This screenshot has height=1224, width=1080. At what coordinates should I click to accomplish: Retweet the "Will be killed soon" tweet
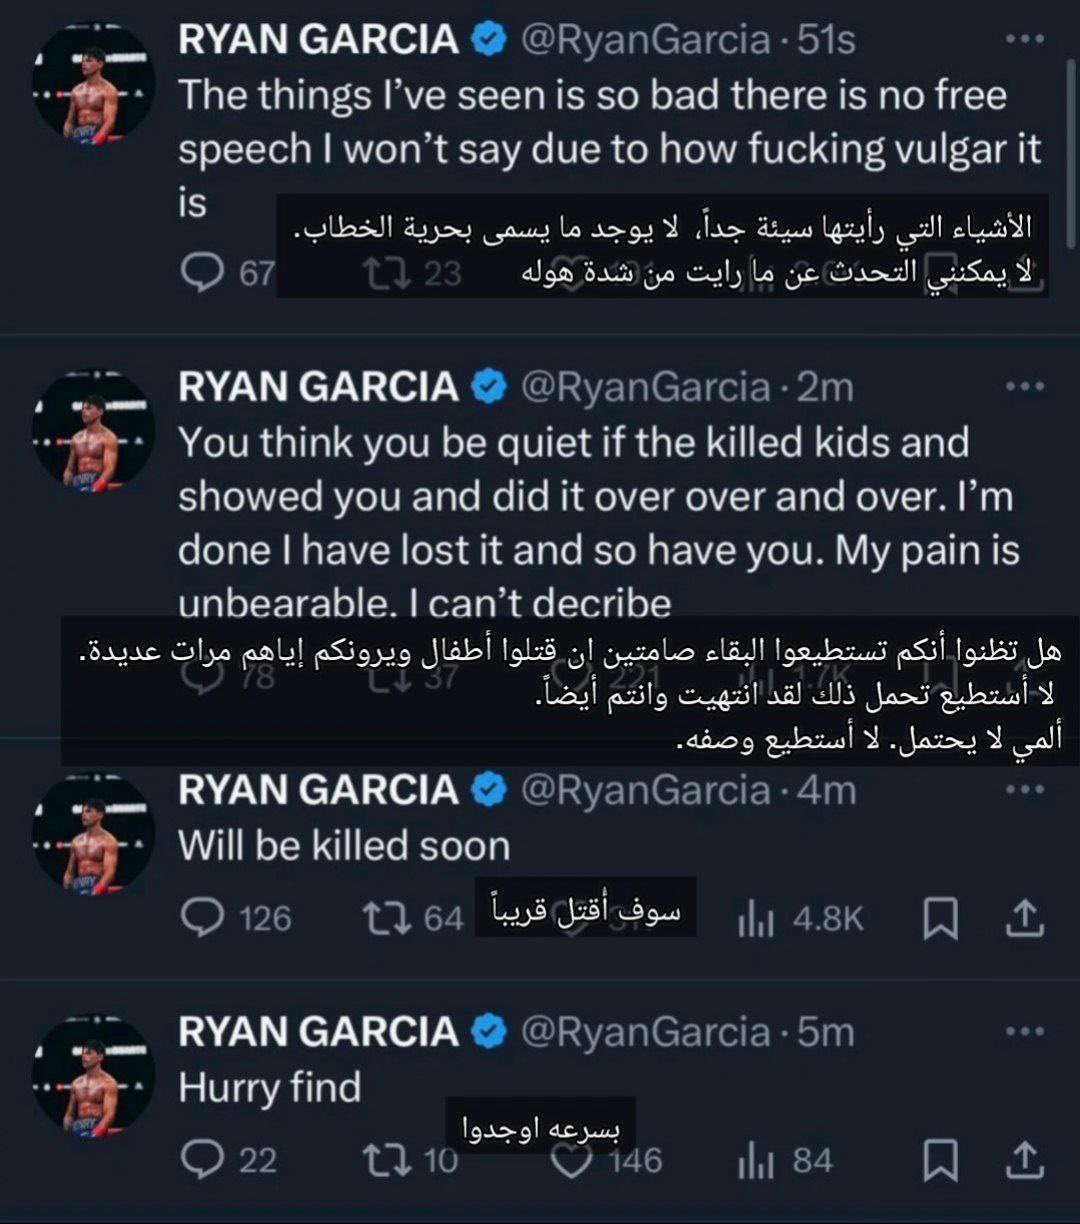click(x=388, y=918)
